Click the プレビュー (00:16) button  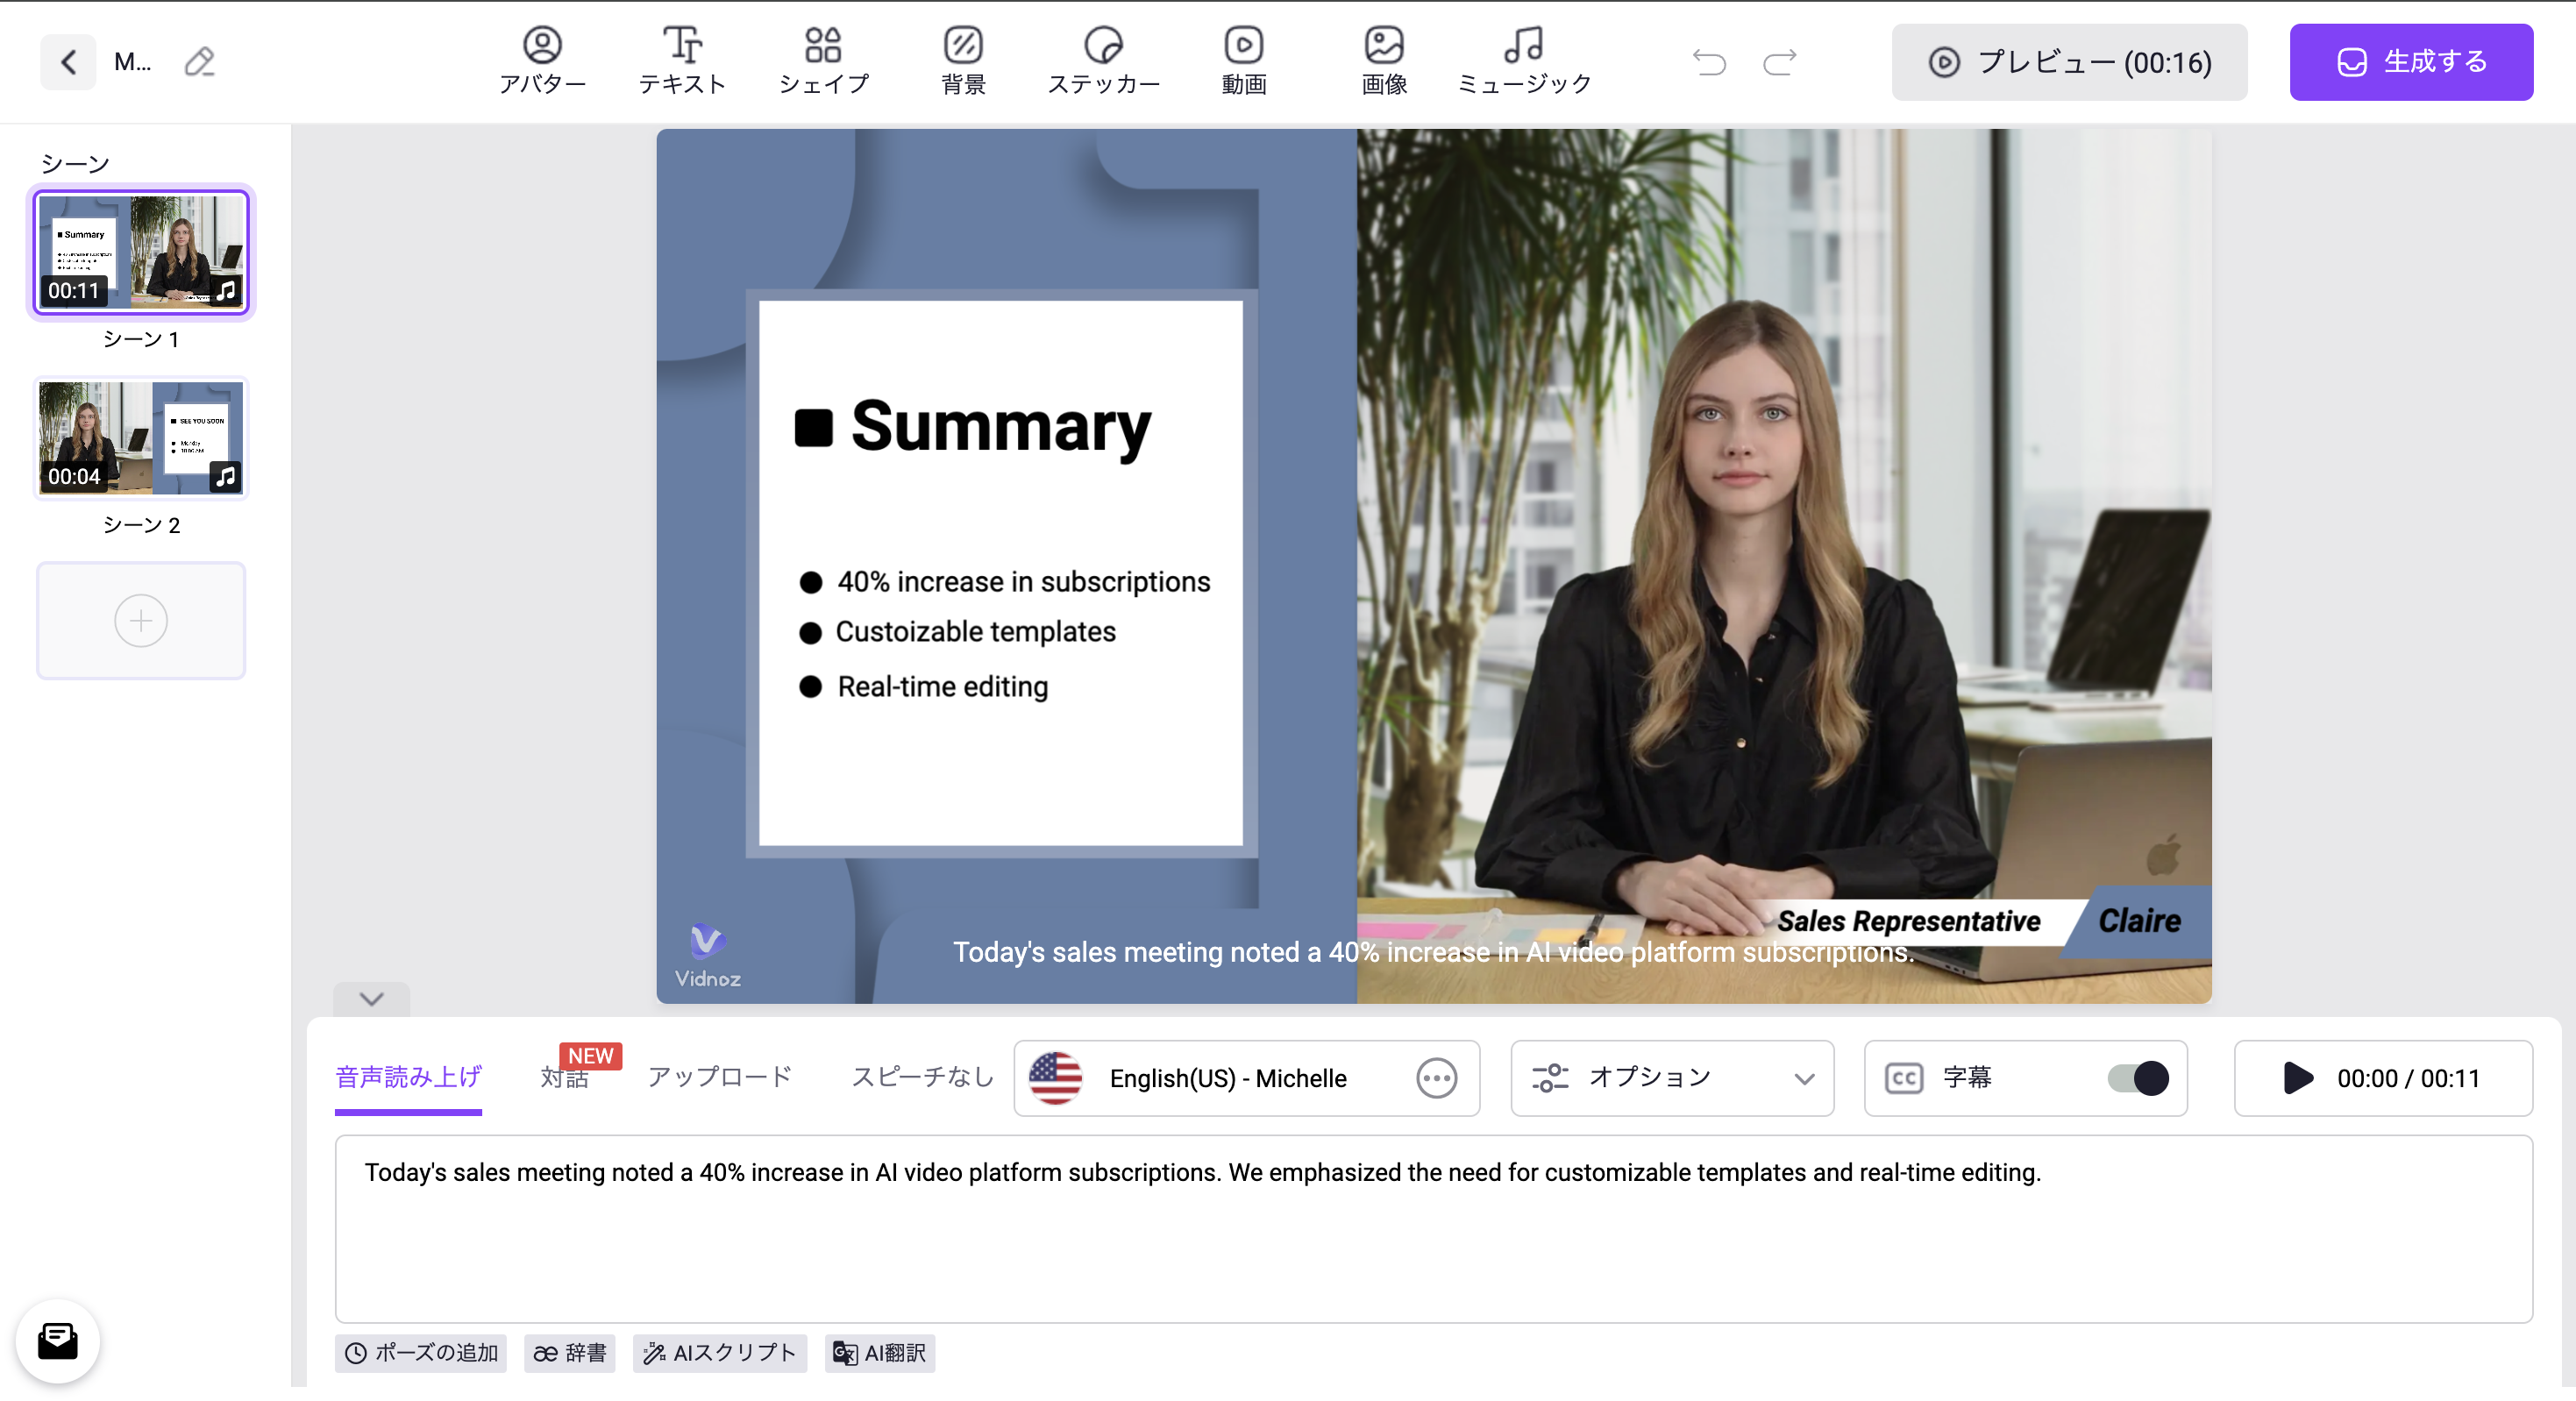(2068, 62)
